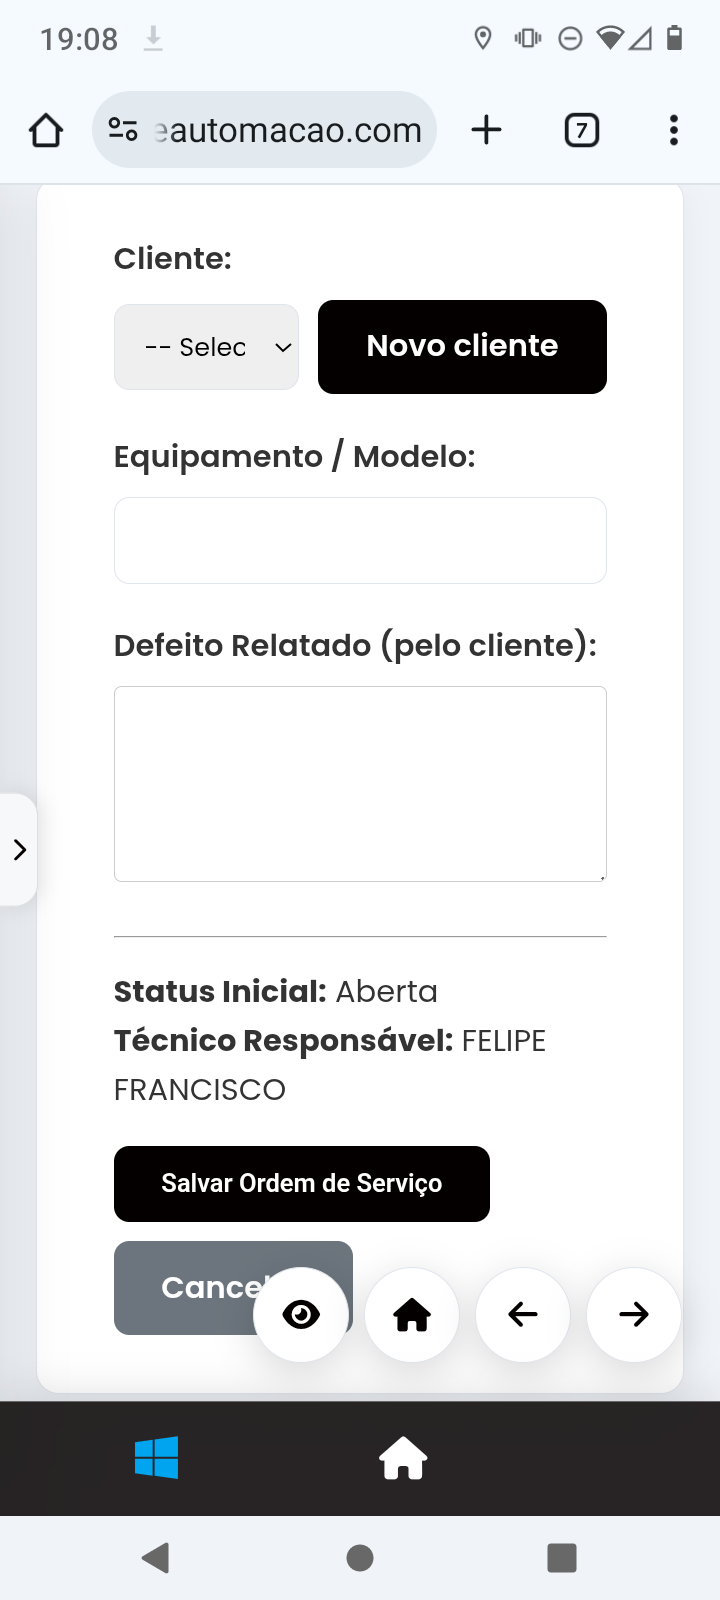Open Chrome's three-dot overflow menu
The image size is (720, 1600).
click(674, 130)
